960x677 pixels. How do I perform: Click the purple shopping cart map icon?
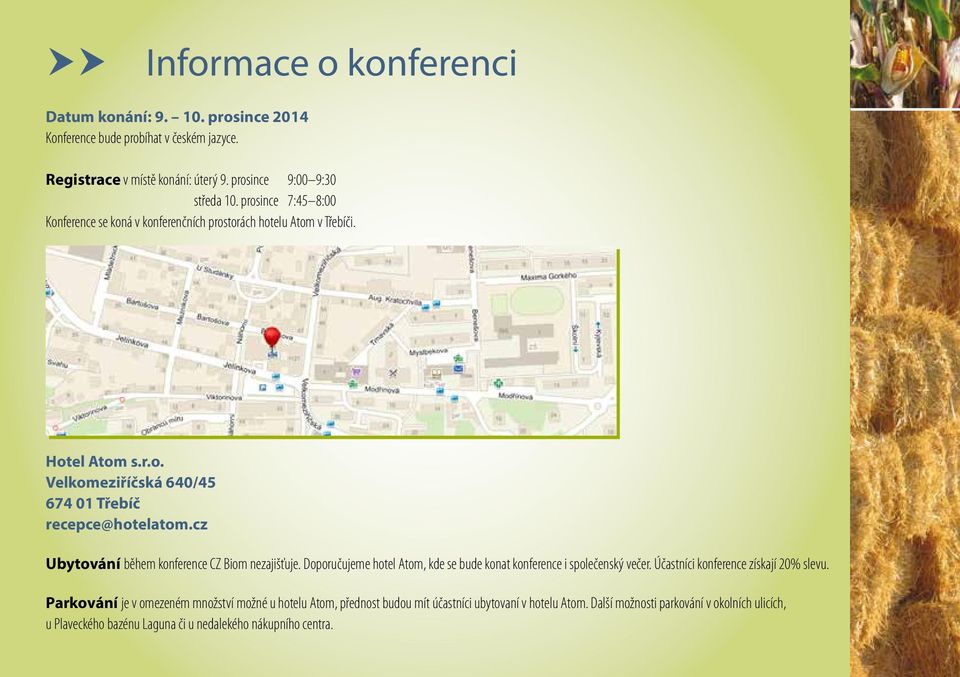[356, 372]
